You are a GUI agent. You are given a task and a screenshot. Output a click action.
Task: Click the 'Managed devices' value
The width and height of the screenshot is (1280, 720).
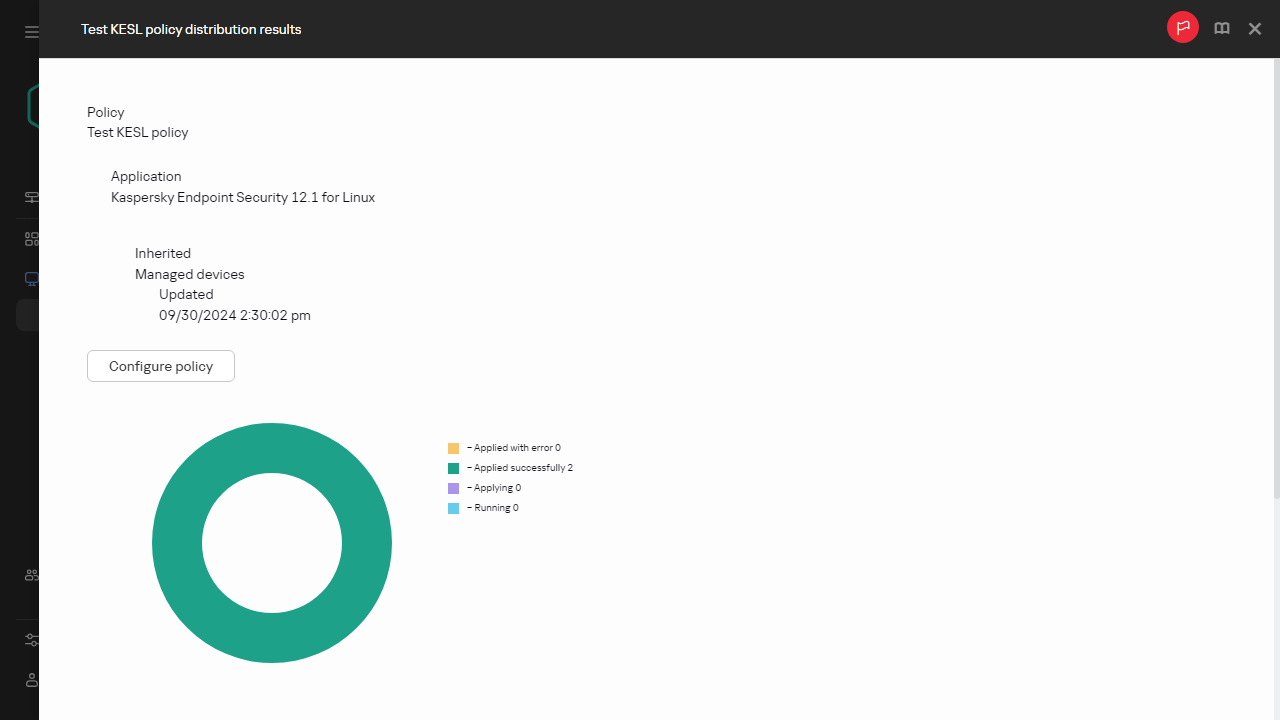coord(190,274)
